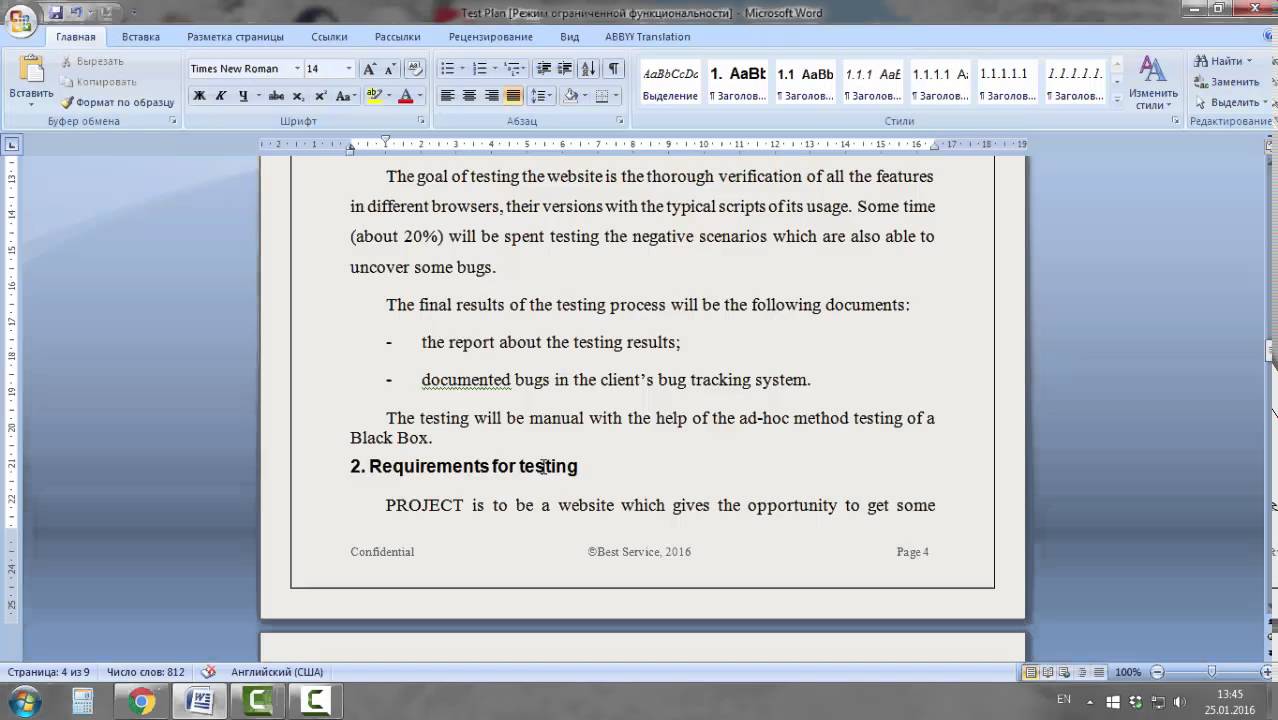
Task: Apply the Выделение style
Action: click(x=670, y=82)
